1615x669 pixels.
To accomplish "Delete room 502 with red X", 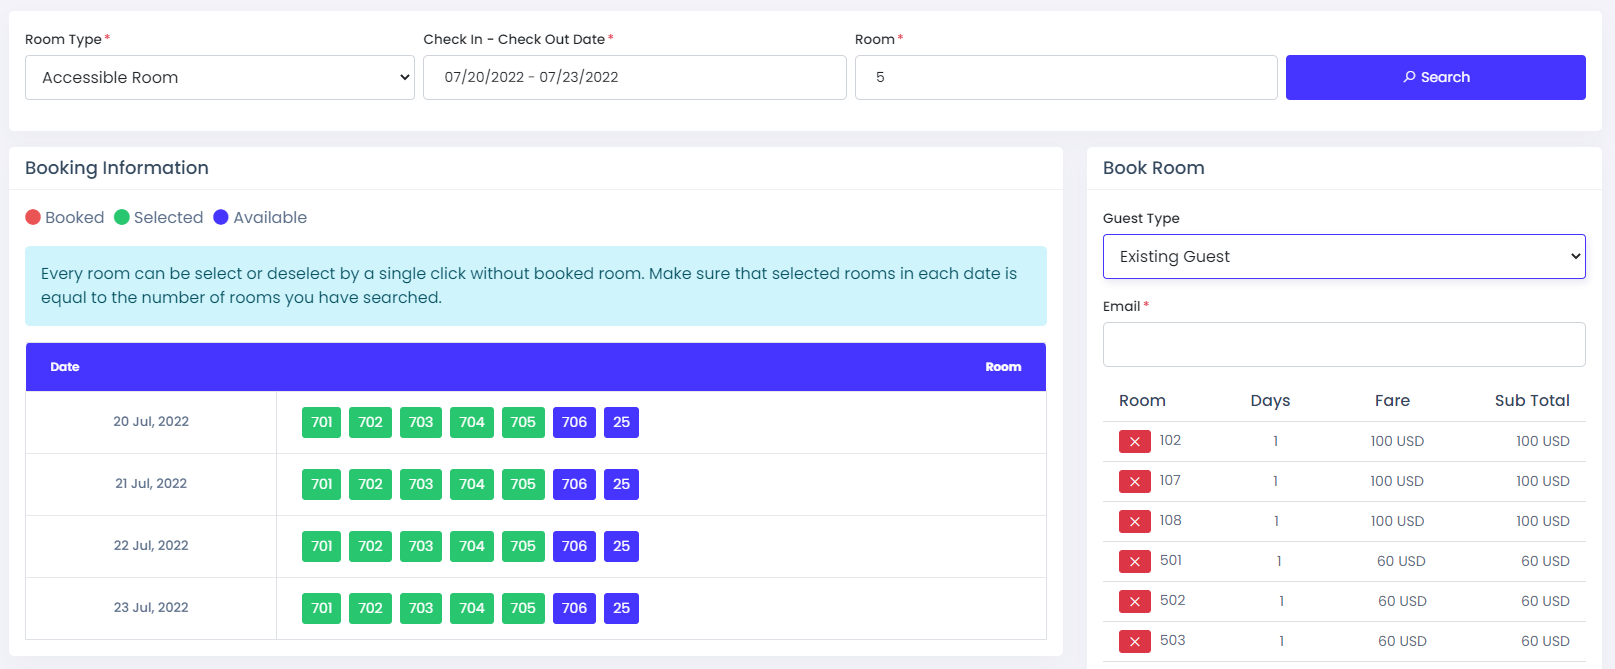I will point(1134,601).
